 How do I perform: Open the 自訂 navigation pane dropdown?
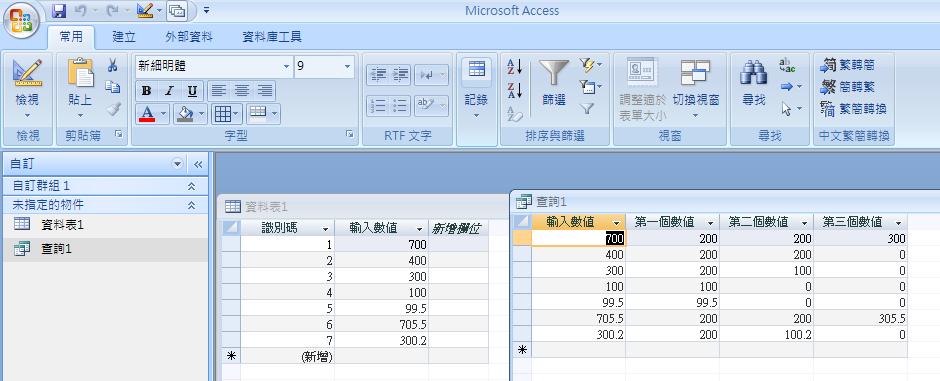pyautogui.click(x=177, y=164)
